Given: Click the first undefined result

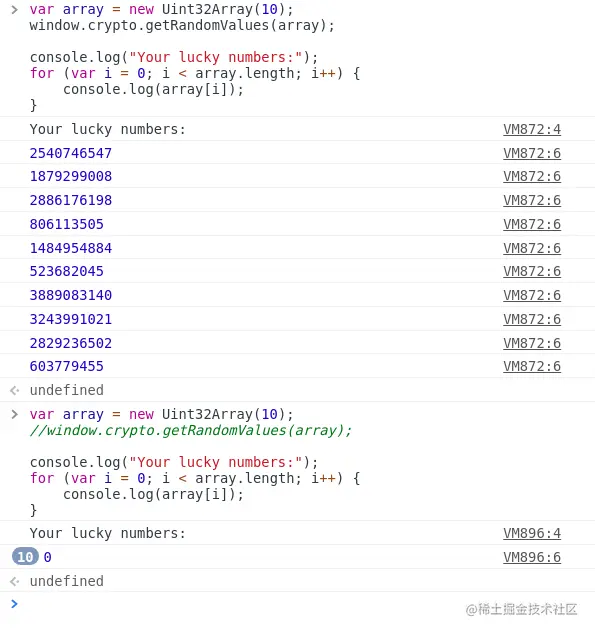Looking at the screenshot, I should point(67,390).
